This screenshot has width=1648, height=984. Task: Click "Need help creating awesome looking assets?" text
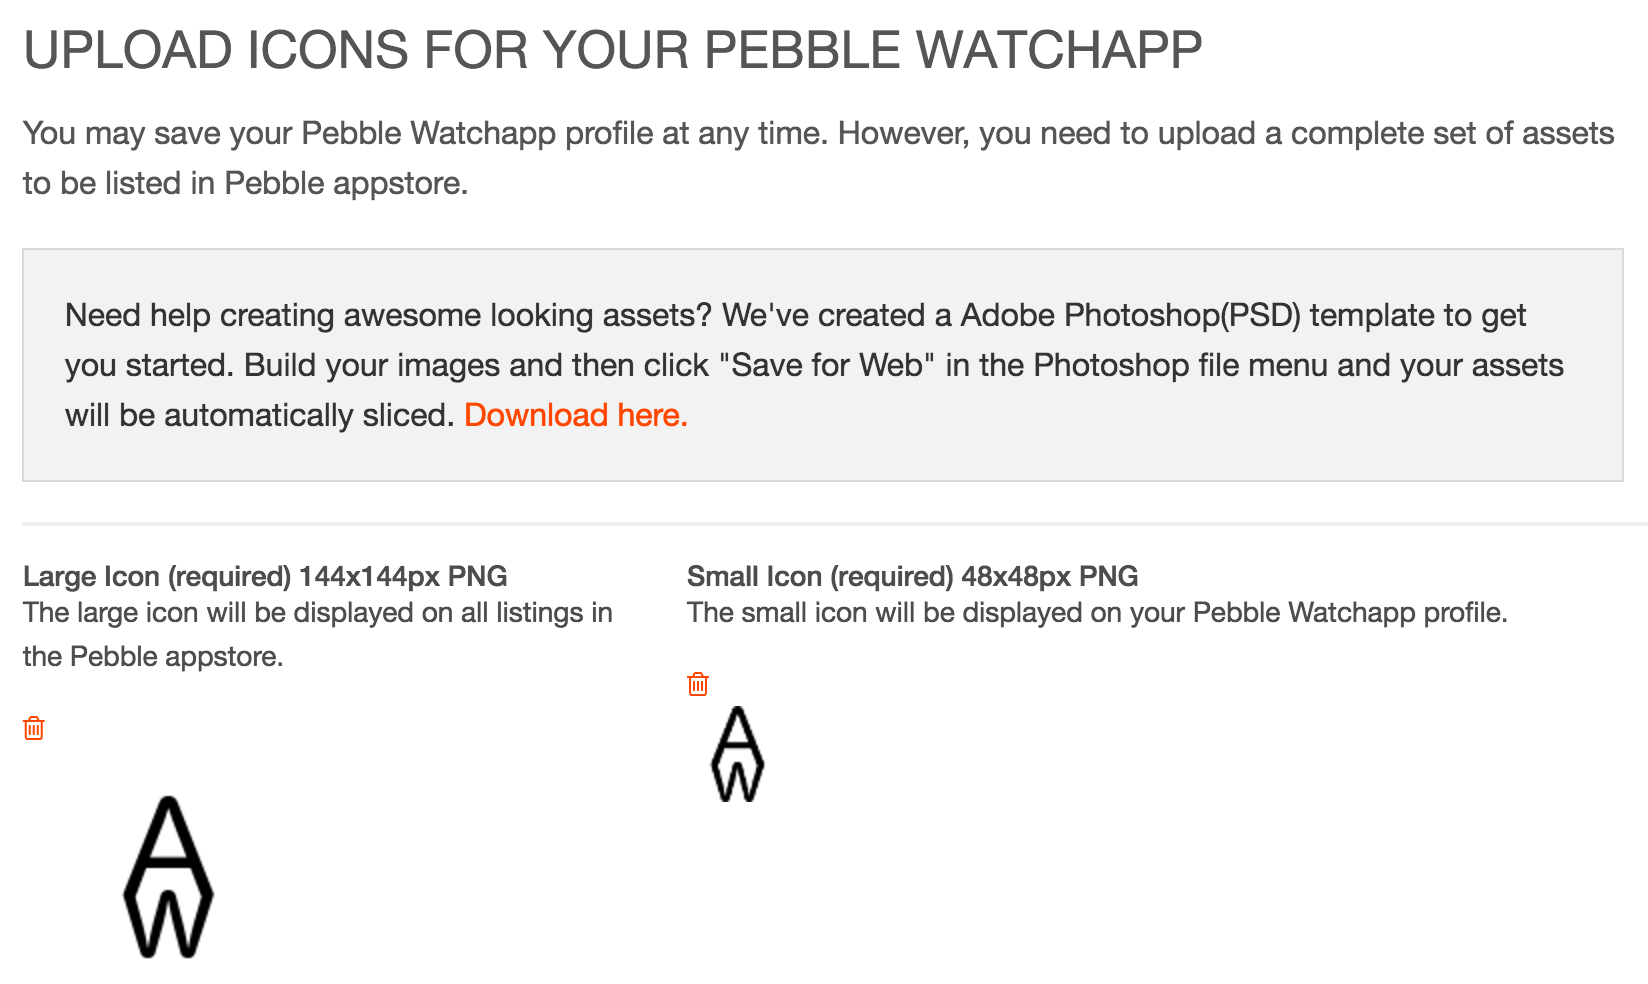tap(388, 315)
